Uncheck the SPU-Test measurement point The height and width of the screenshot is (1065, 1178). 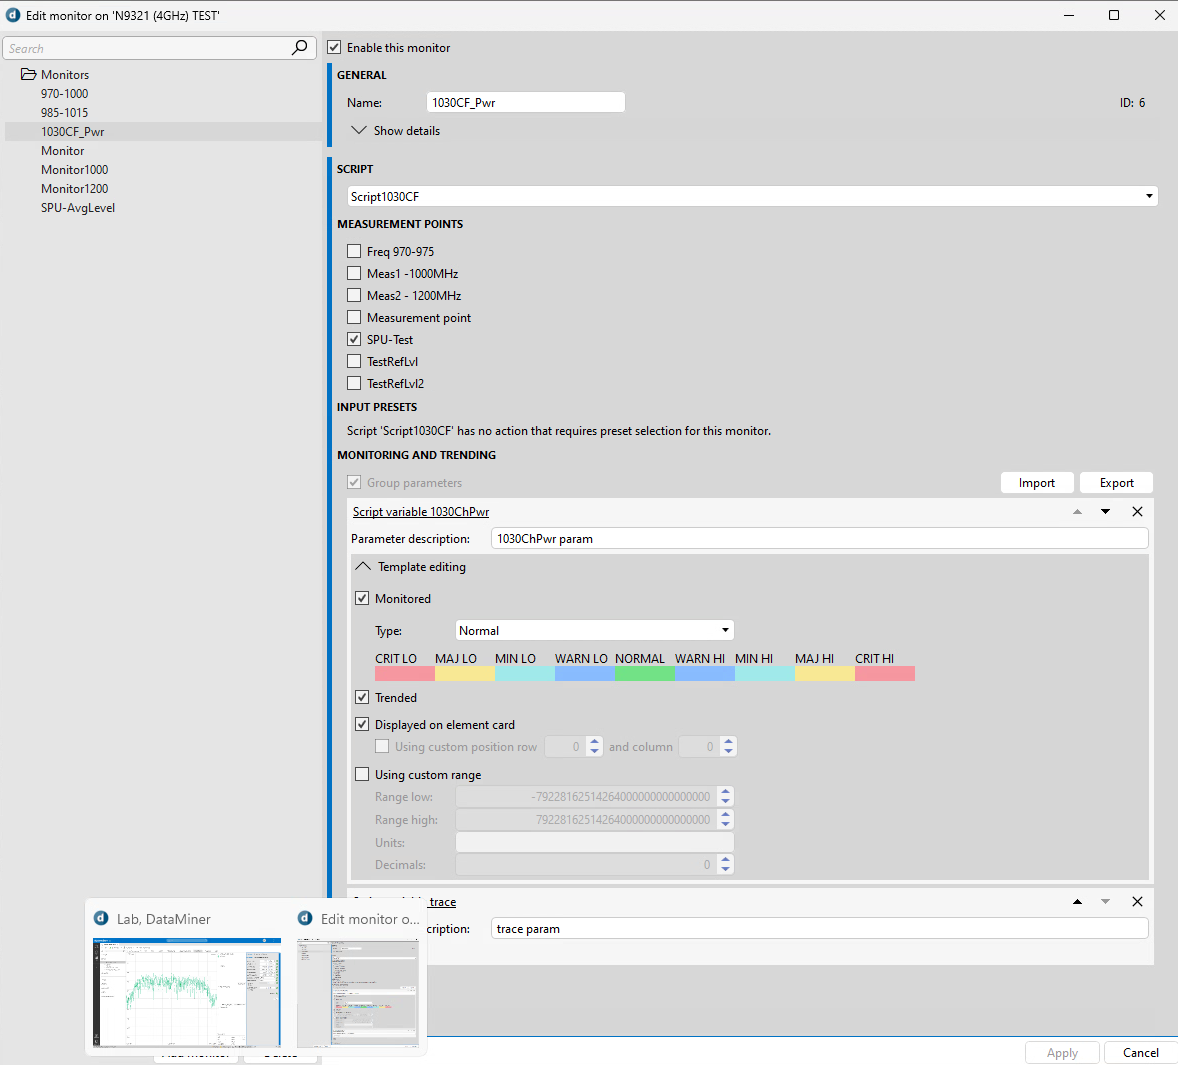pyautogui.click(x=354, y=340)
